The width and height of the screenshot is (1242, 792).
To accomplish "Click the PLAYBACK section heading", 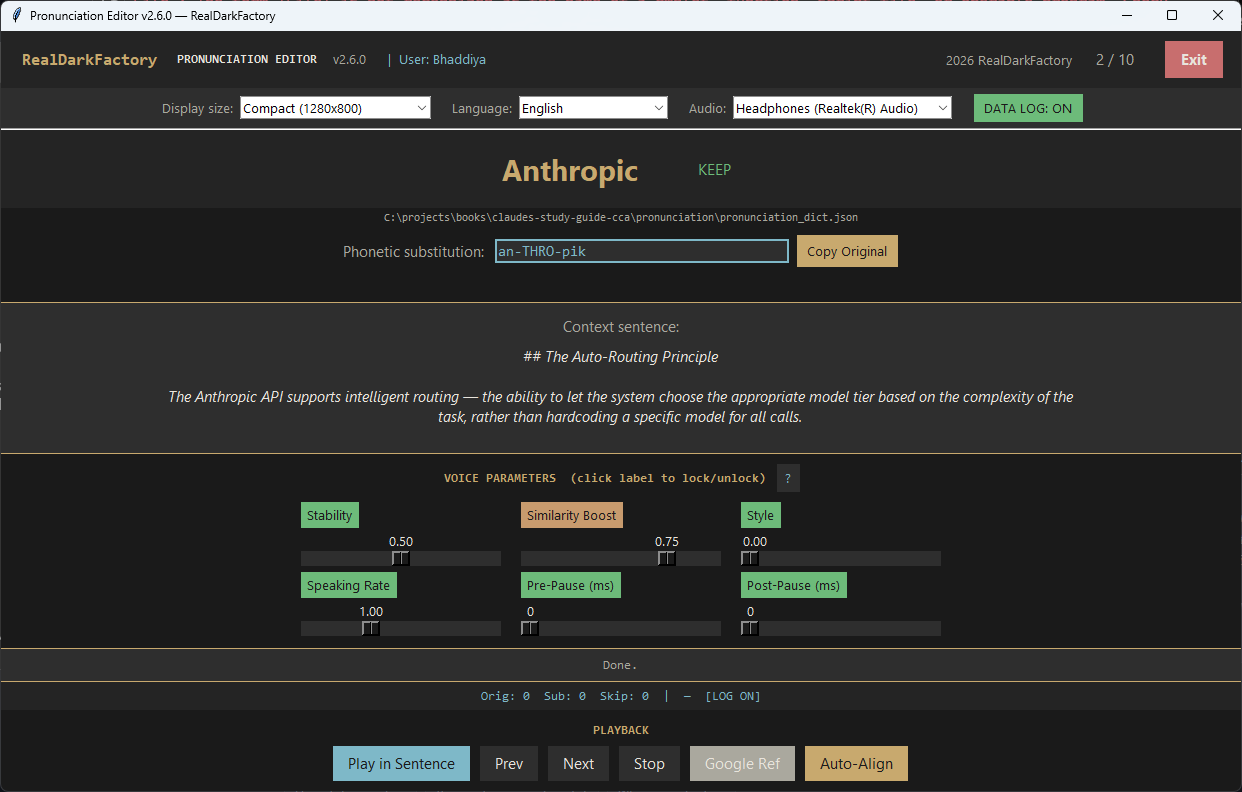I will pyautogui.click(x=621, y=730).
